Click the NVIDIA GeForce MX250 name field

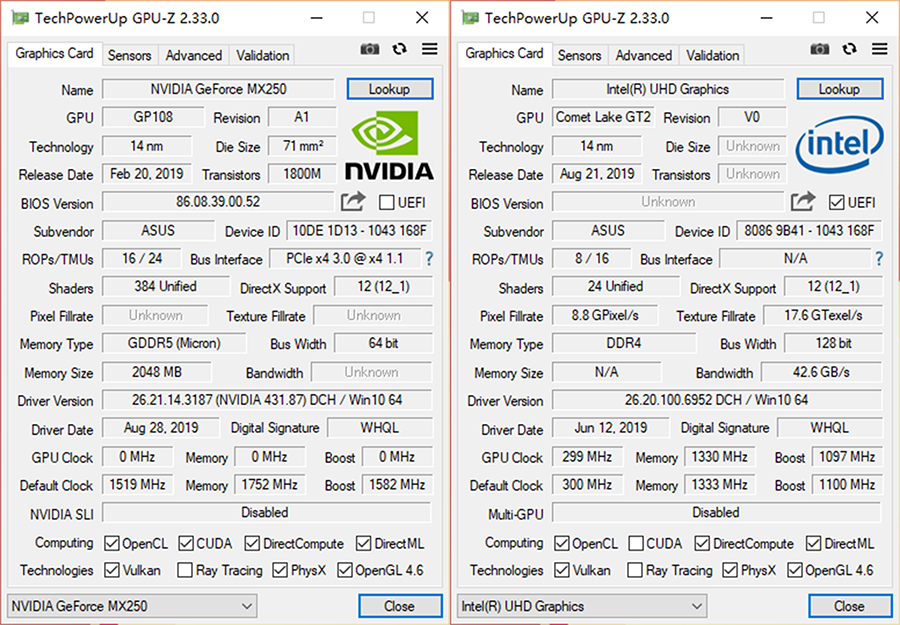click(218, 89)
